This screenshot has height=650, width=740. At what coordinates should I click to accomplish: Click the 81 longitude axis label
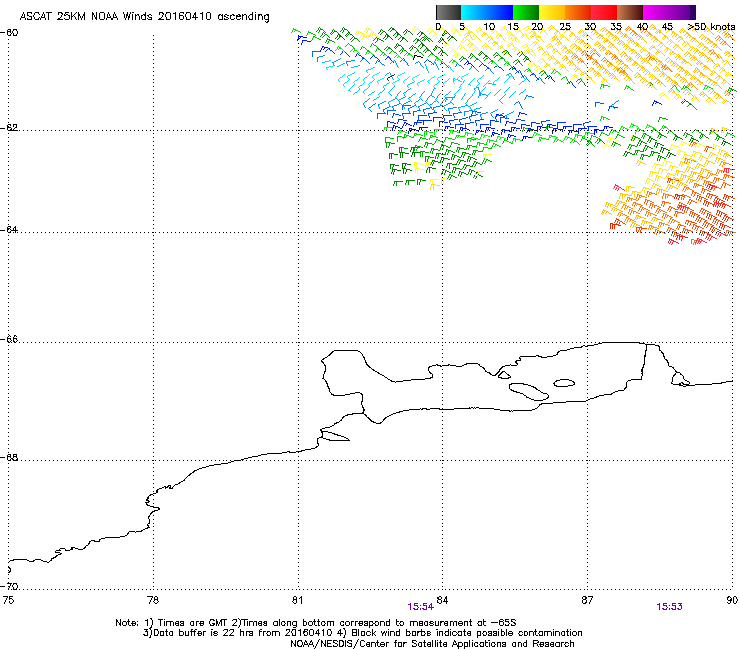pos(297,600)
